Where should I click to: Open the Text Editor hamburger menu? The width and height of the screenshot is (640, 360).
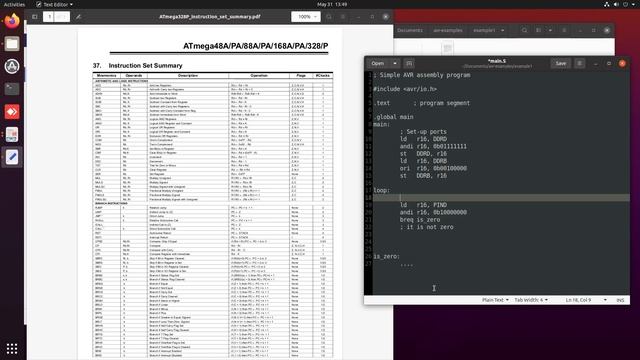(x=579, y=63)
